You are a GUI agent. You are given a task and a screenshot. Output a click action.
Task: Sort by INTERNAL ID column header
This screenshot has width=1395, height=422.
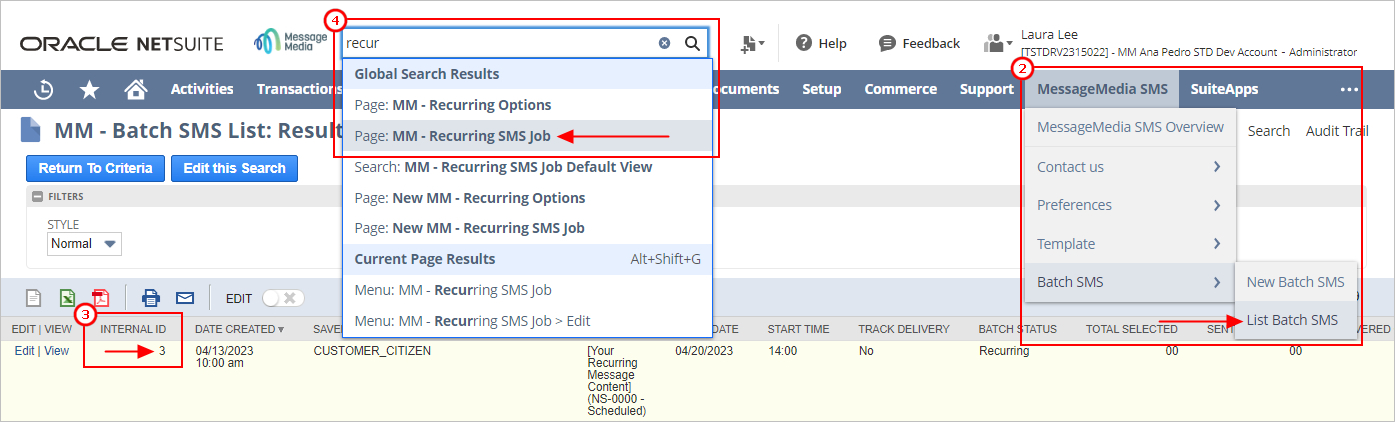[133, 329]
